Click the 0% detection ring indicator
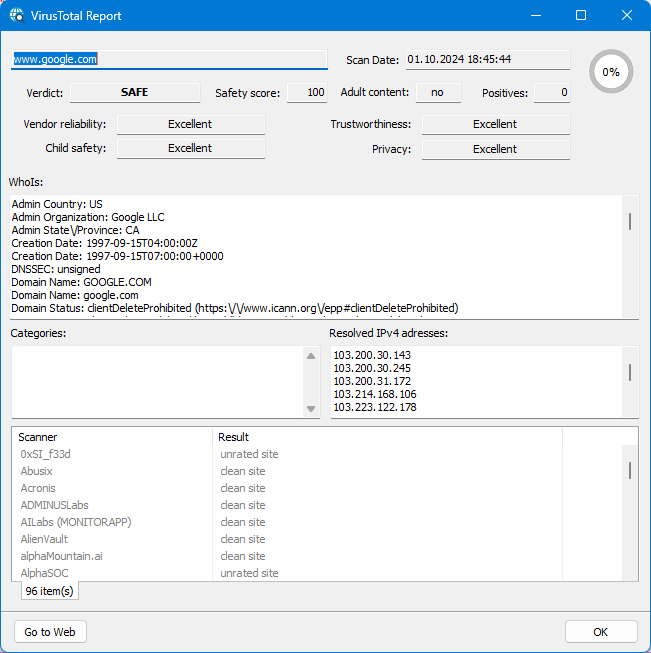The height and width of the screenshot is (653, 651). click(x=611, y=72)
